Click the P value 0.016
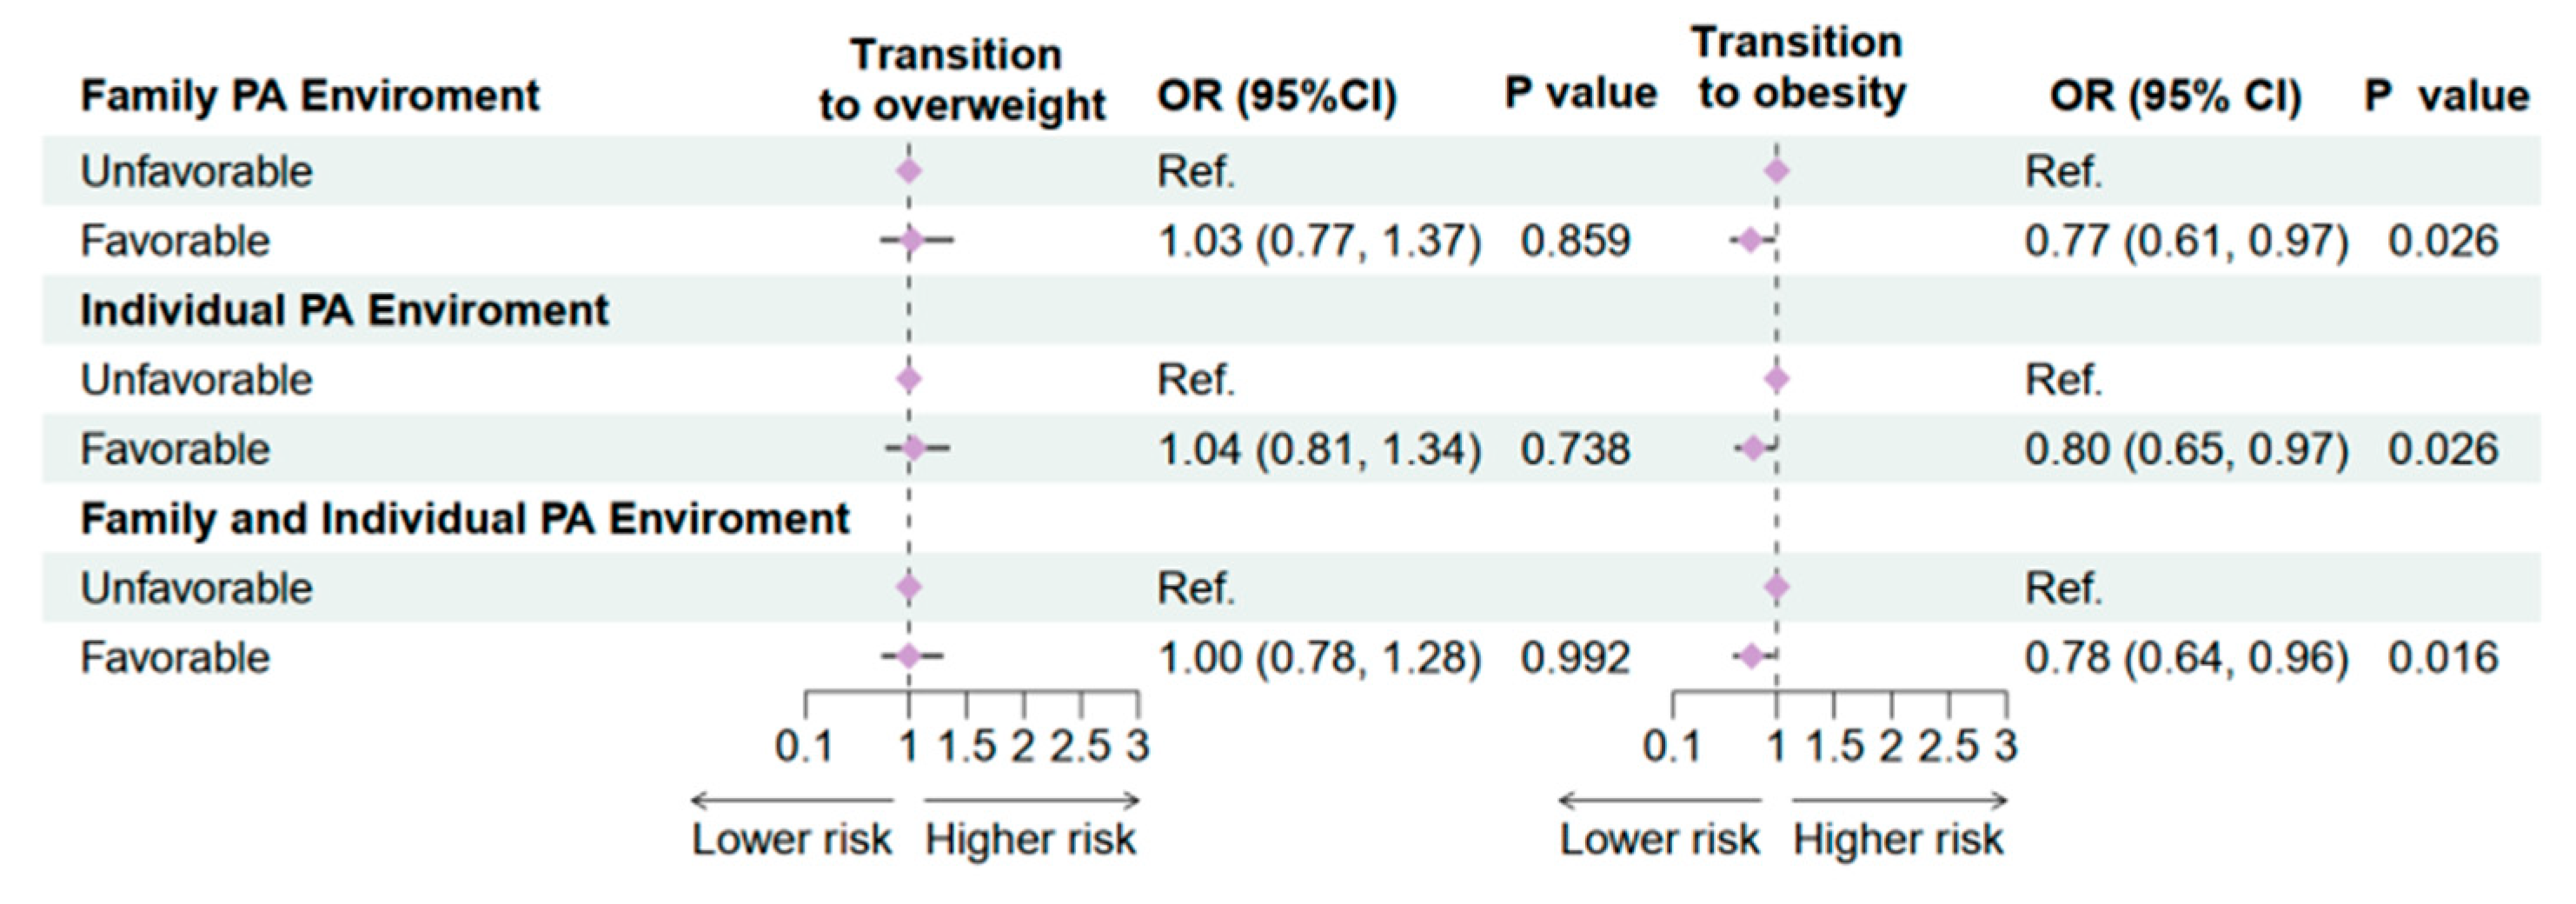Image resolution: width=2576 pixels, height=904 pixels. tap(2442, 657)
